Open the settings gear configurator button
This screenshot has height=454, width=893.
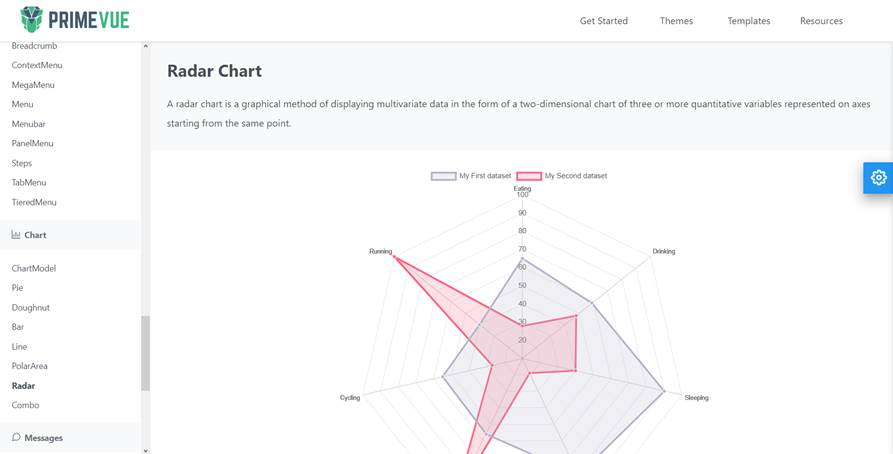(x=878, y=177)
